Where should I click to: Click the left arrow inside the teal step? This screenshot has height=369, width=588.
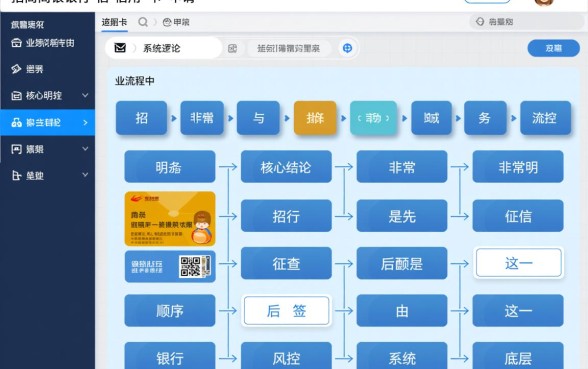pyautogui.click(x=359, y=118)
